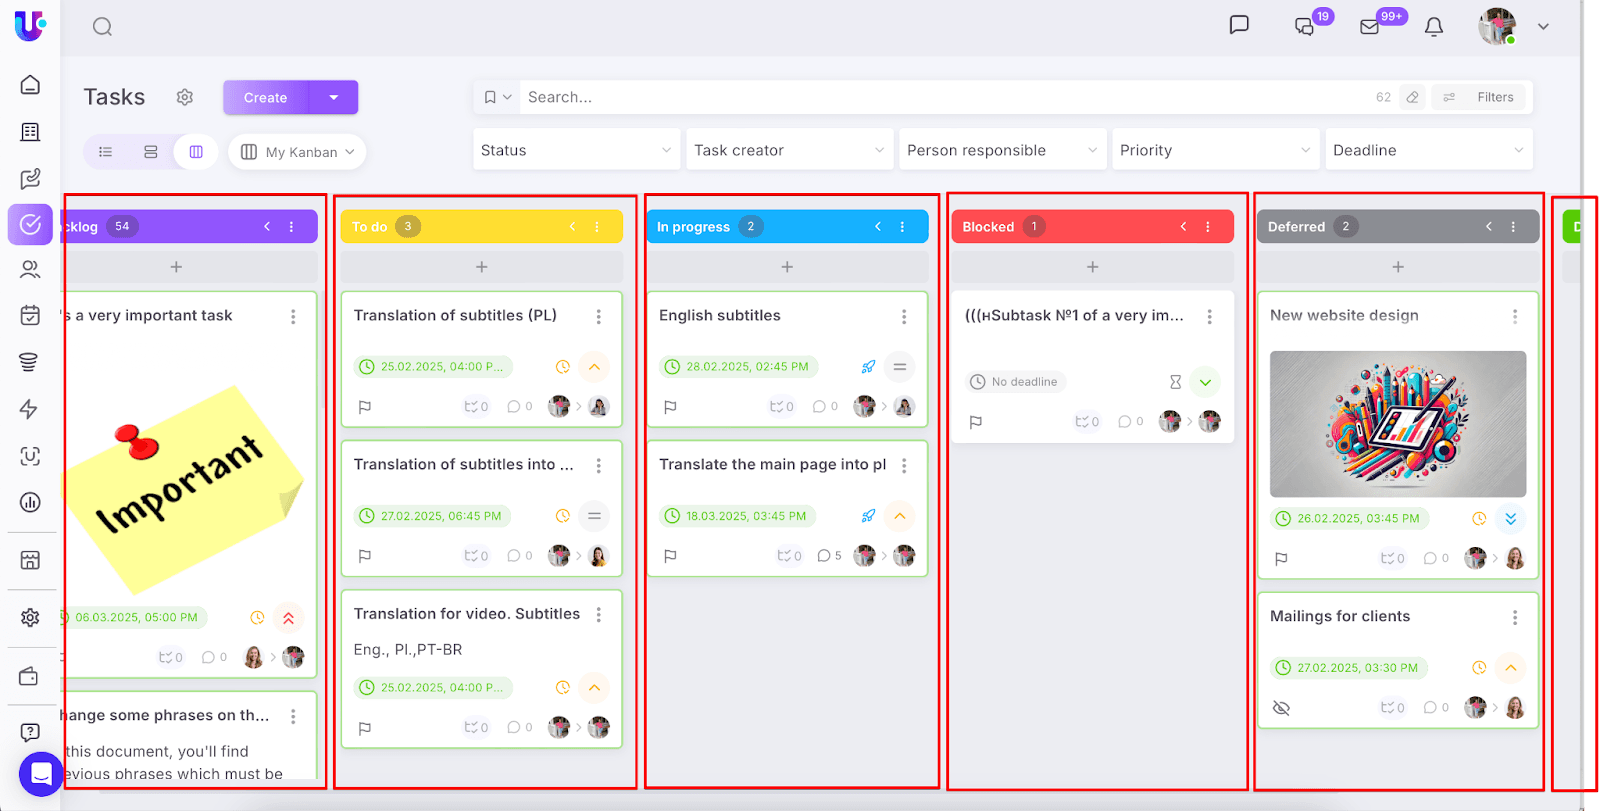Expand the Status filter dropdown
1600x811 pixels.
[576, 150]
